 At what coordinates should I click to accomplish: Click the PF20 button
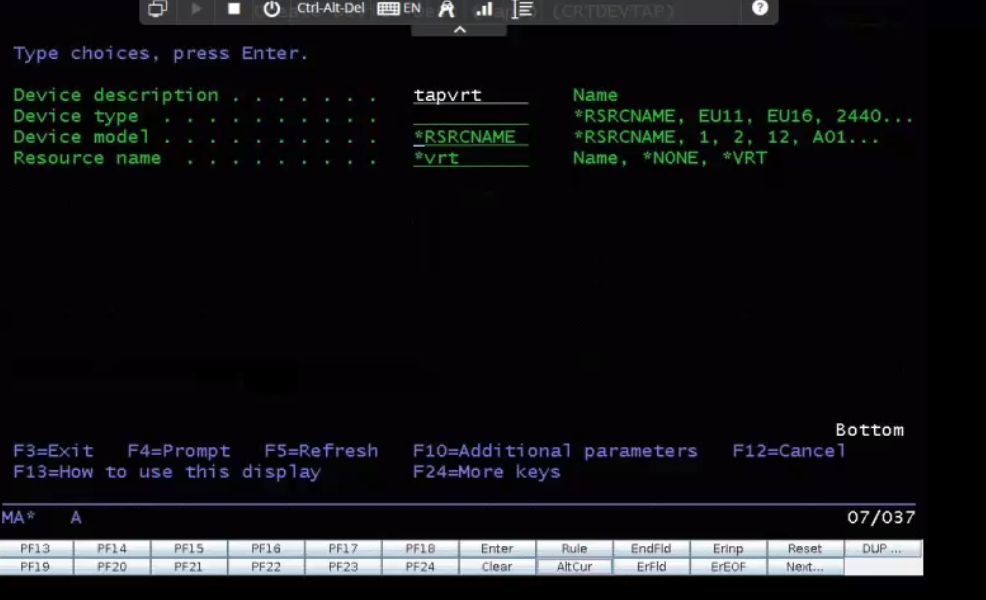pos(112,567)
